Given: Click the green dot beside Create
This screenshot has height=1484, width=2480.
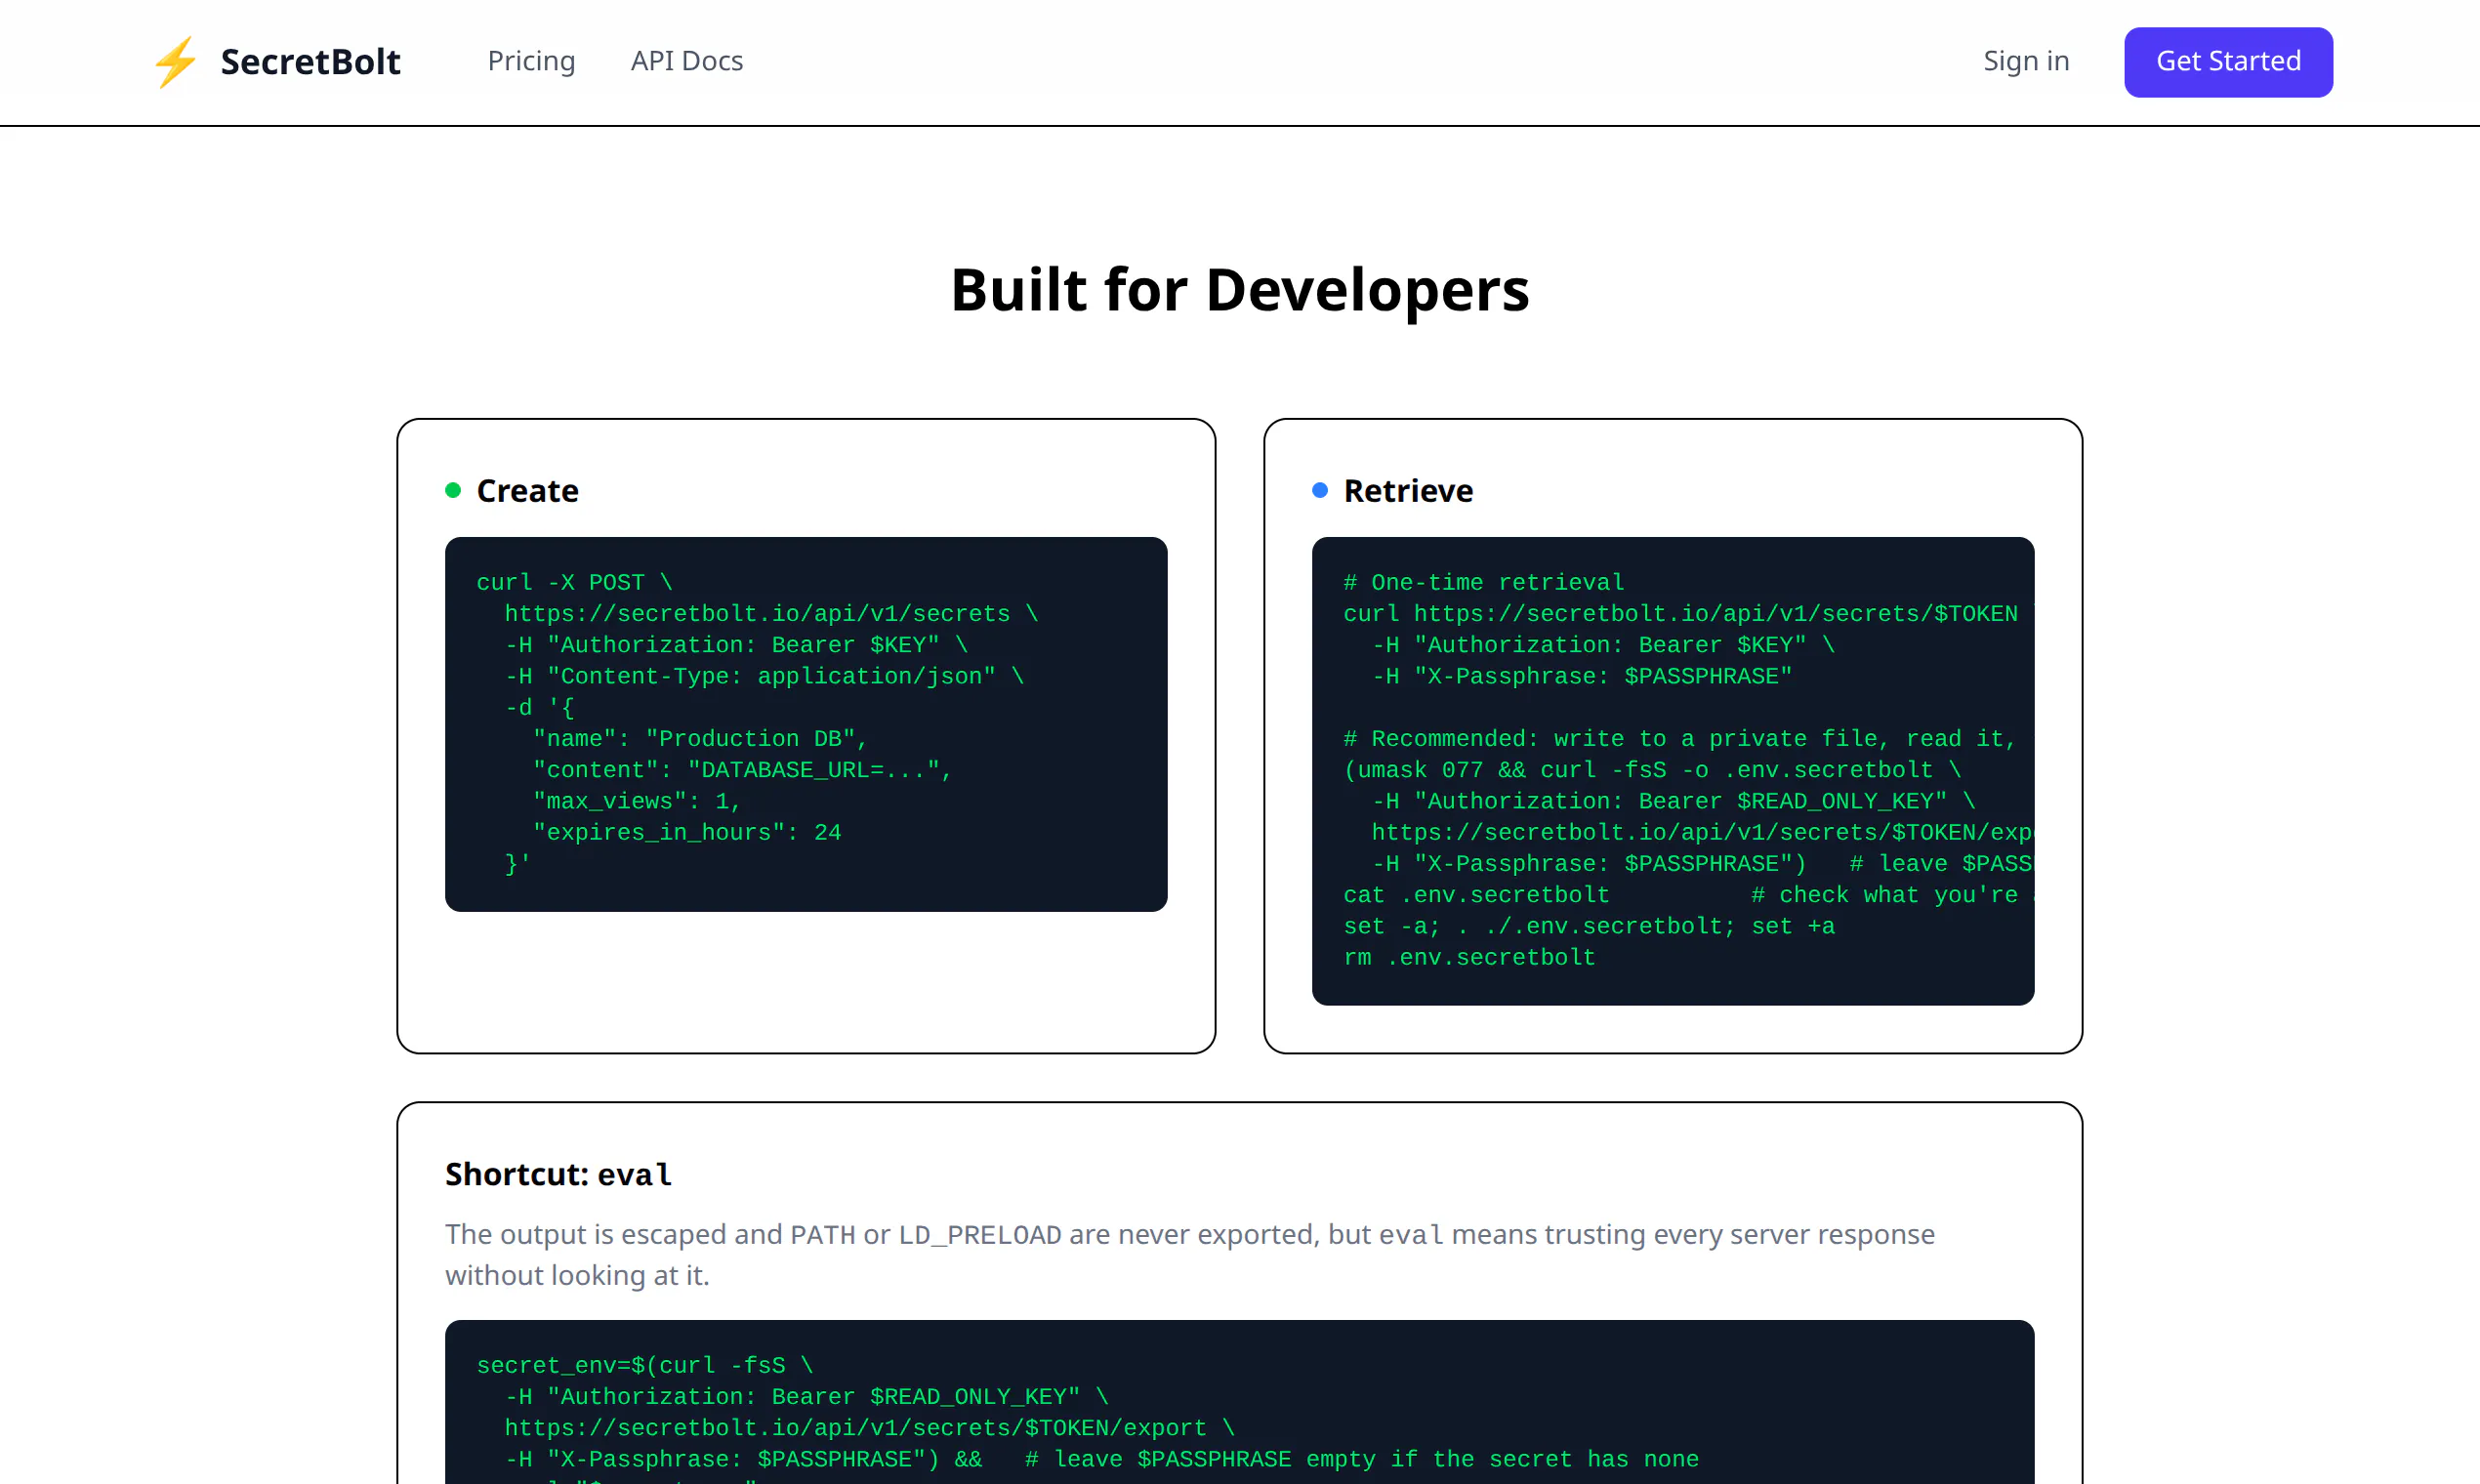Looking at the screenshot, I should pyautogui.click(x=453, y=490).
